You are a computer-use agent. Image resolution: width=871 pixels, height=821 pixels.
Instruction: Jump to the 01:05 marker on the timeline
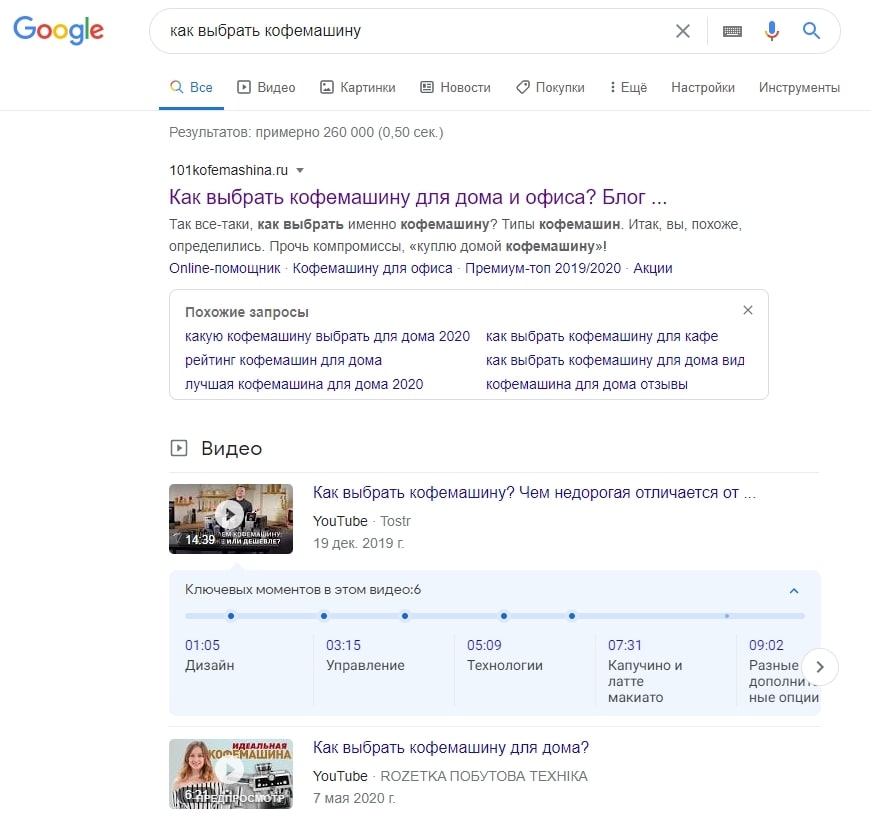coord(231,616)
